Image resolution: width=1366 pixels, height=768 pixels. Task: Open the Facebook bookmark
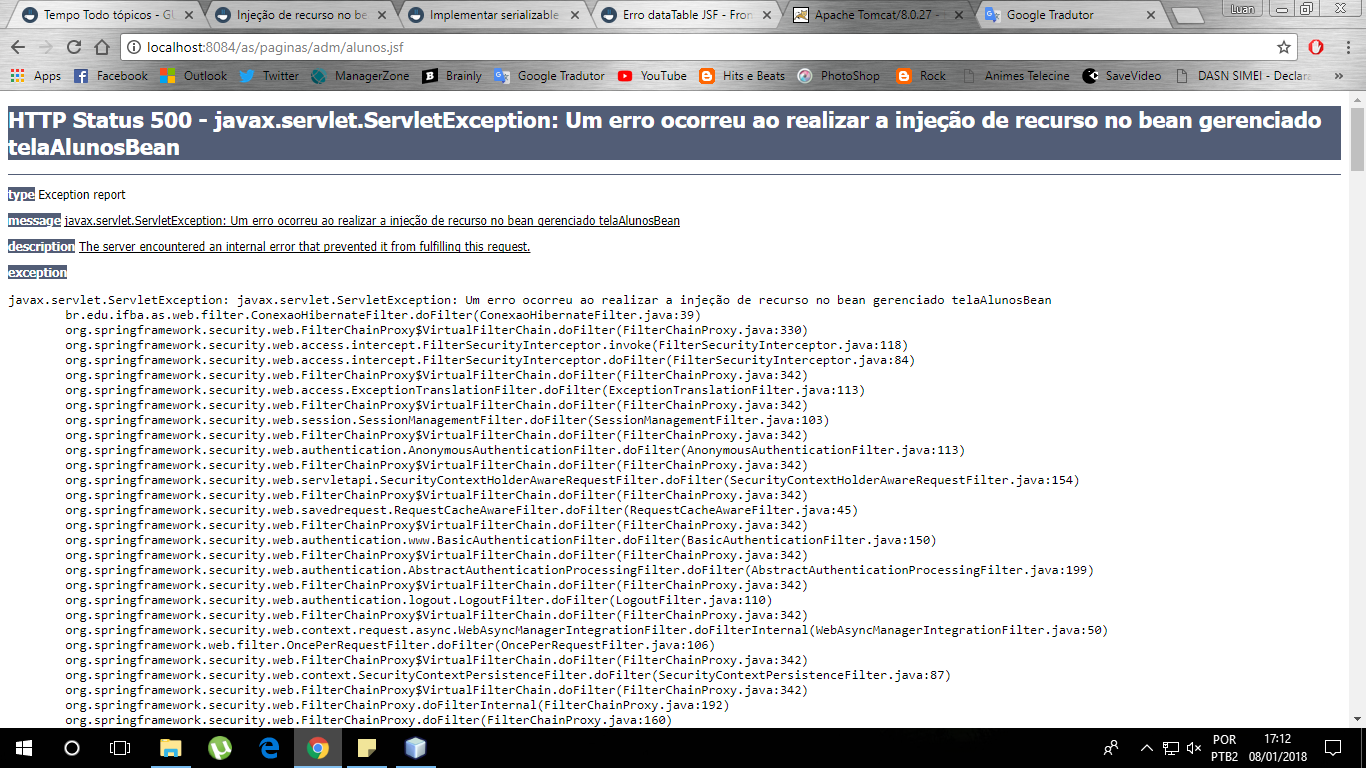click(111, 76)
